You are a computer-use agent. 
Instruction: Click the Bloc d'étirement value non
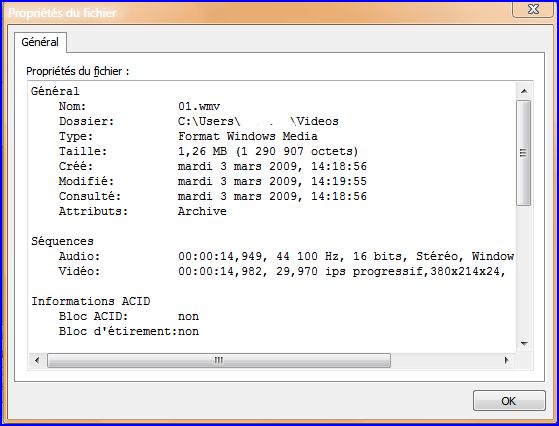188,331
